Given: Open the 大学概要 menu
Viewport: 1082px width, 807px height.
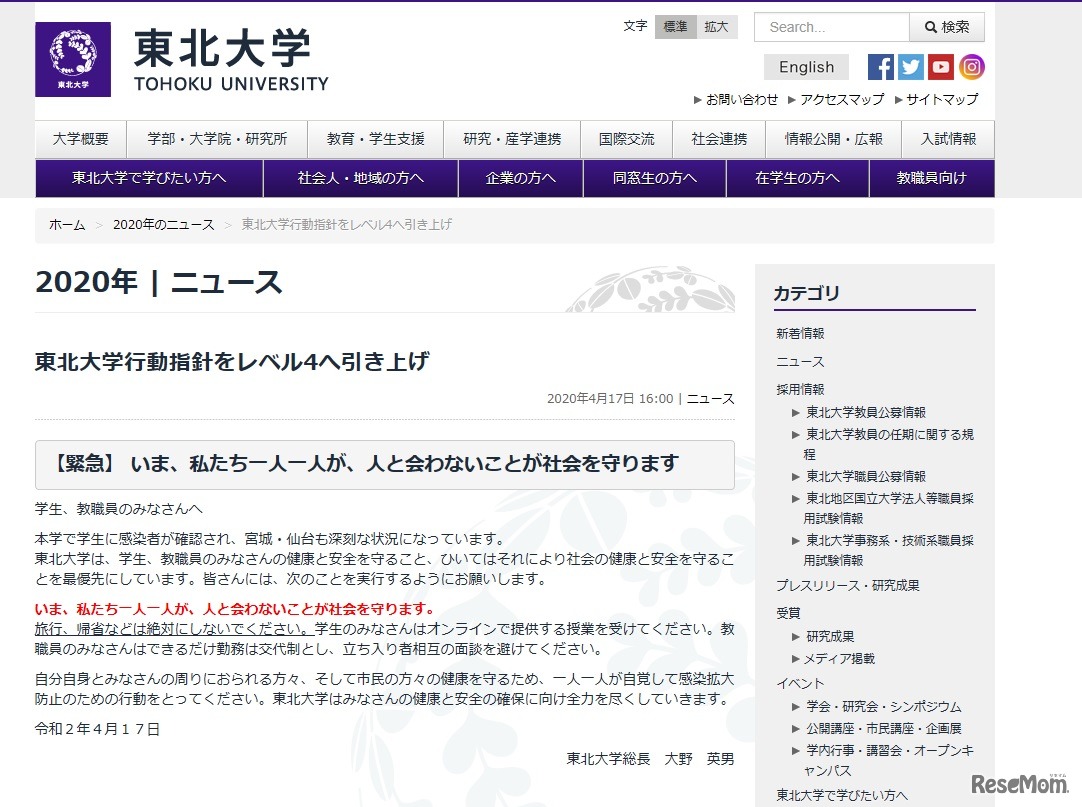Looking at the screenshot, I should (81, 139).
